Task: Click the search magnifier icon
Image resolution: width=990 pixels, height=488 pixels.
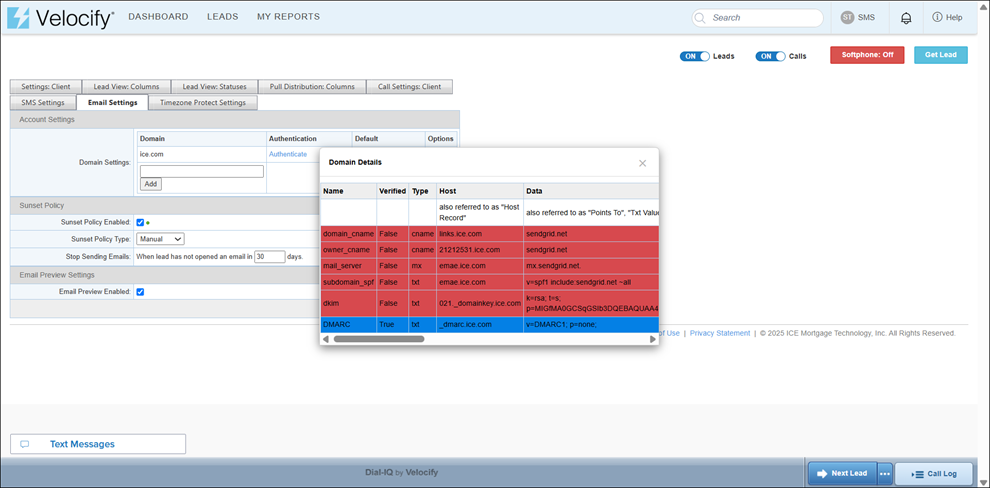Action: (x=700, y=18)
